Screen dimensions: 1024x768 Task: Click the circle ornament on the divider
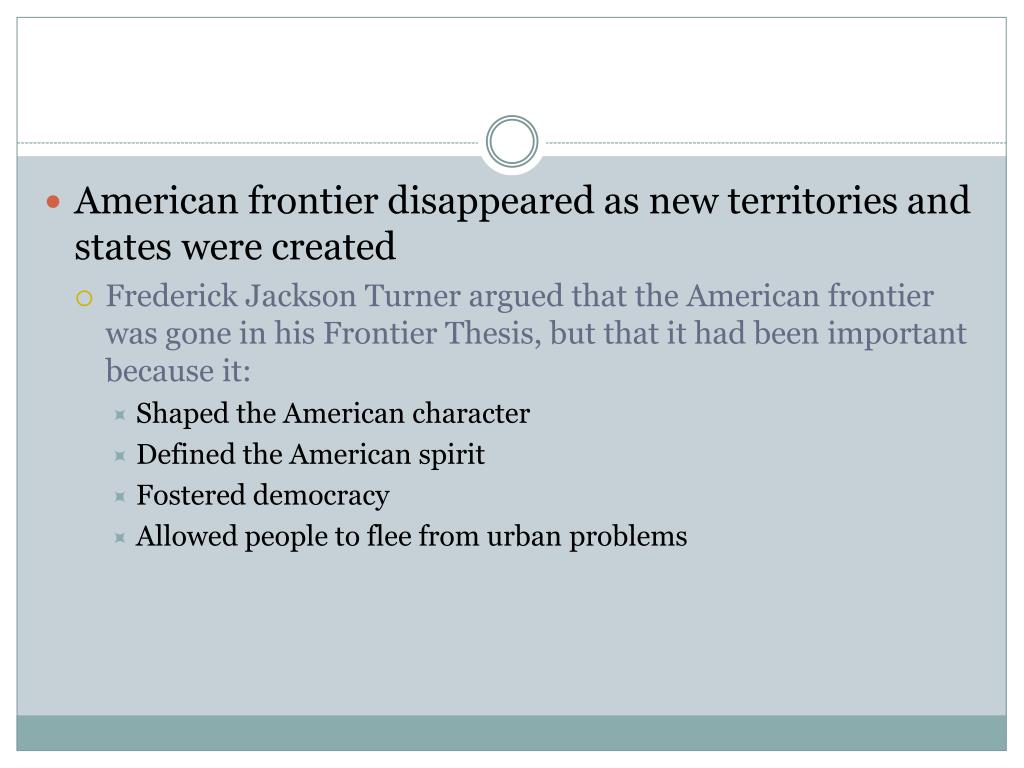(x=512, y=141)
